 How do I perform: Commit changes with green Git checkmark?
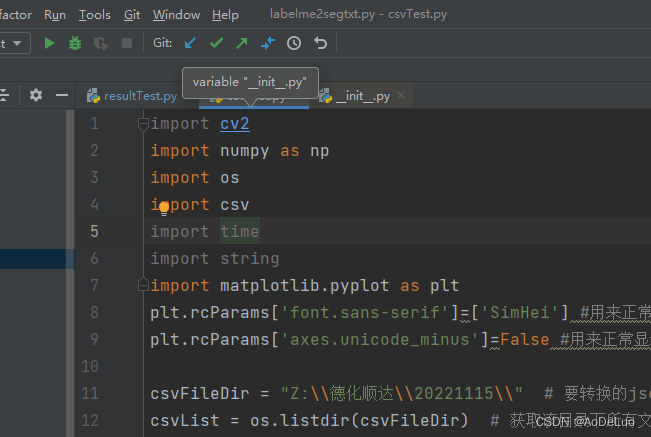pos(216,43)
